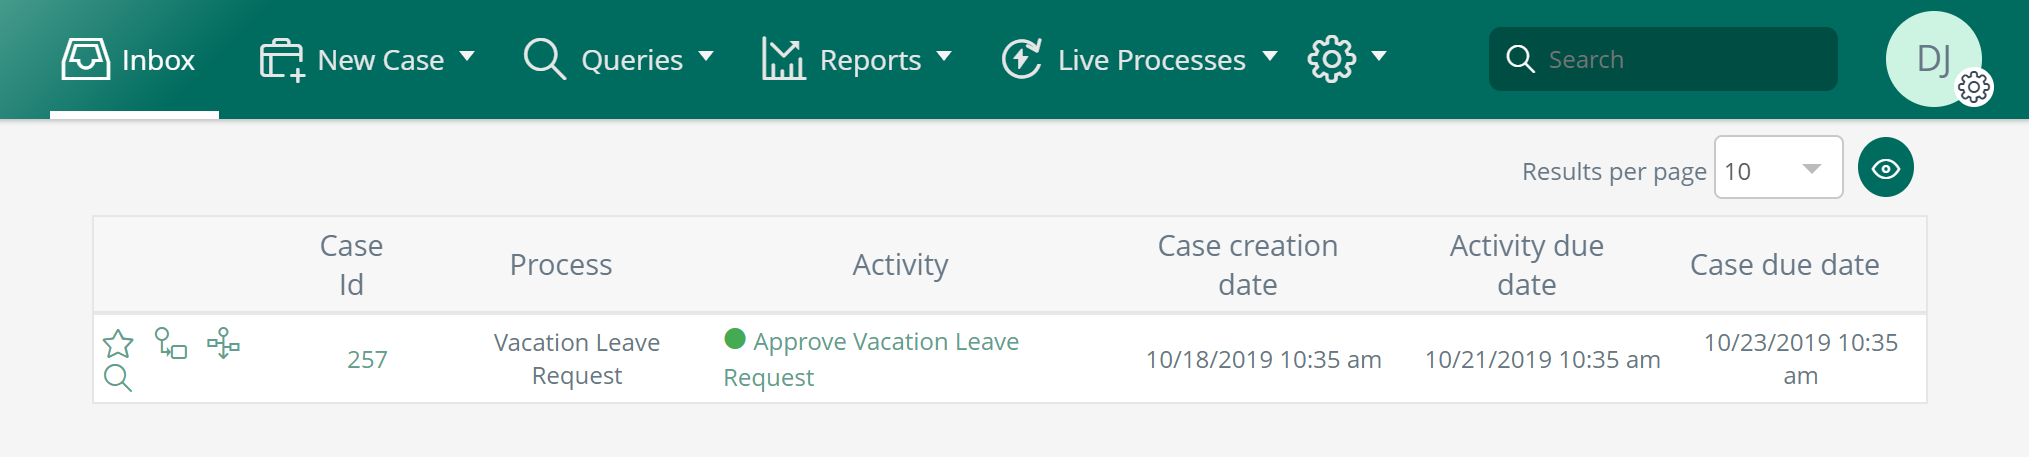The height and width of the screenshot is (457, 2029).
Task: Click the New Case briefcase icon
Action: point(282,59)
